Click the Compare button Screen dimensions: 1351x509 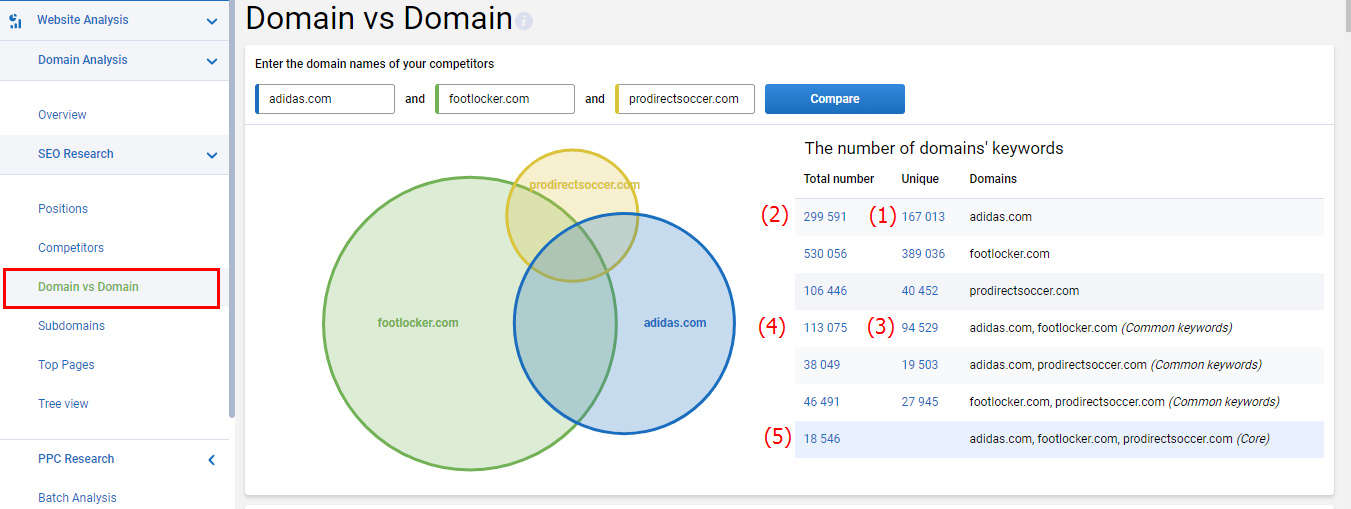[835, 99]
